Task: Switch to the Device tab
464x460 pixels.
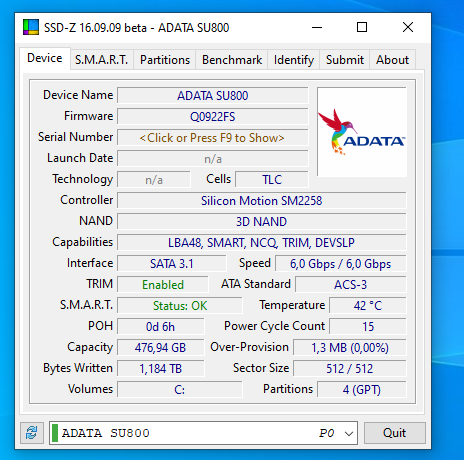Action: [45, 58]
